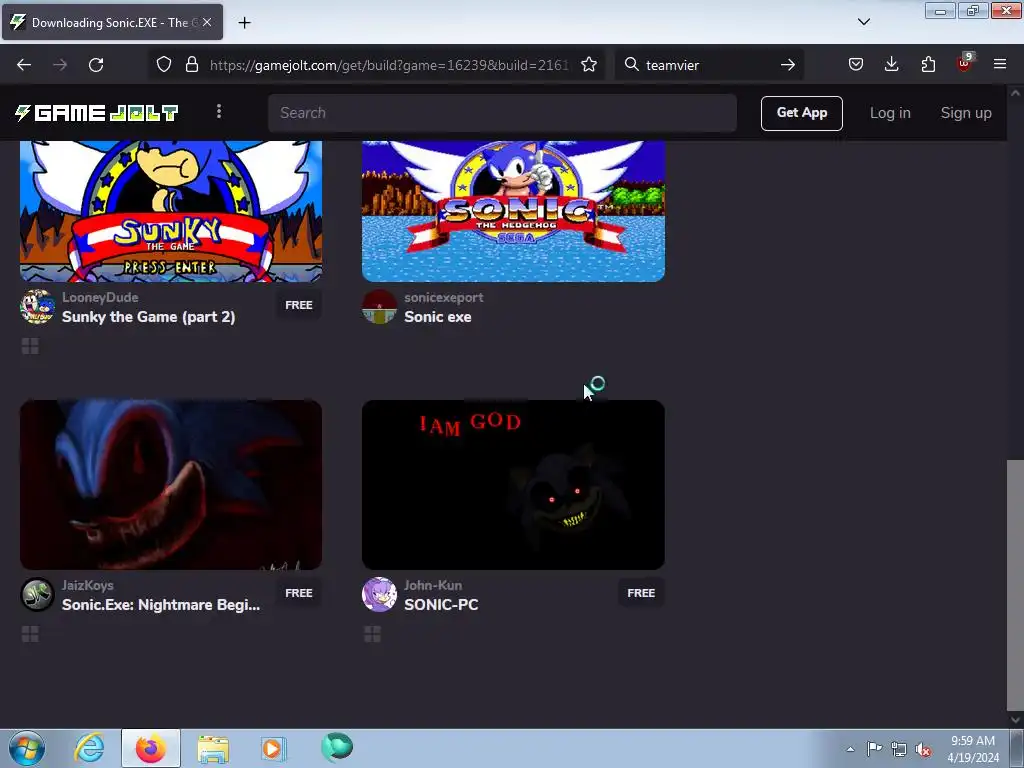Launch Internet Explorer from taskbar
The image size is (1024, 768).
point(89,748)
